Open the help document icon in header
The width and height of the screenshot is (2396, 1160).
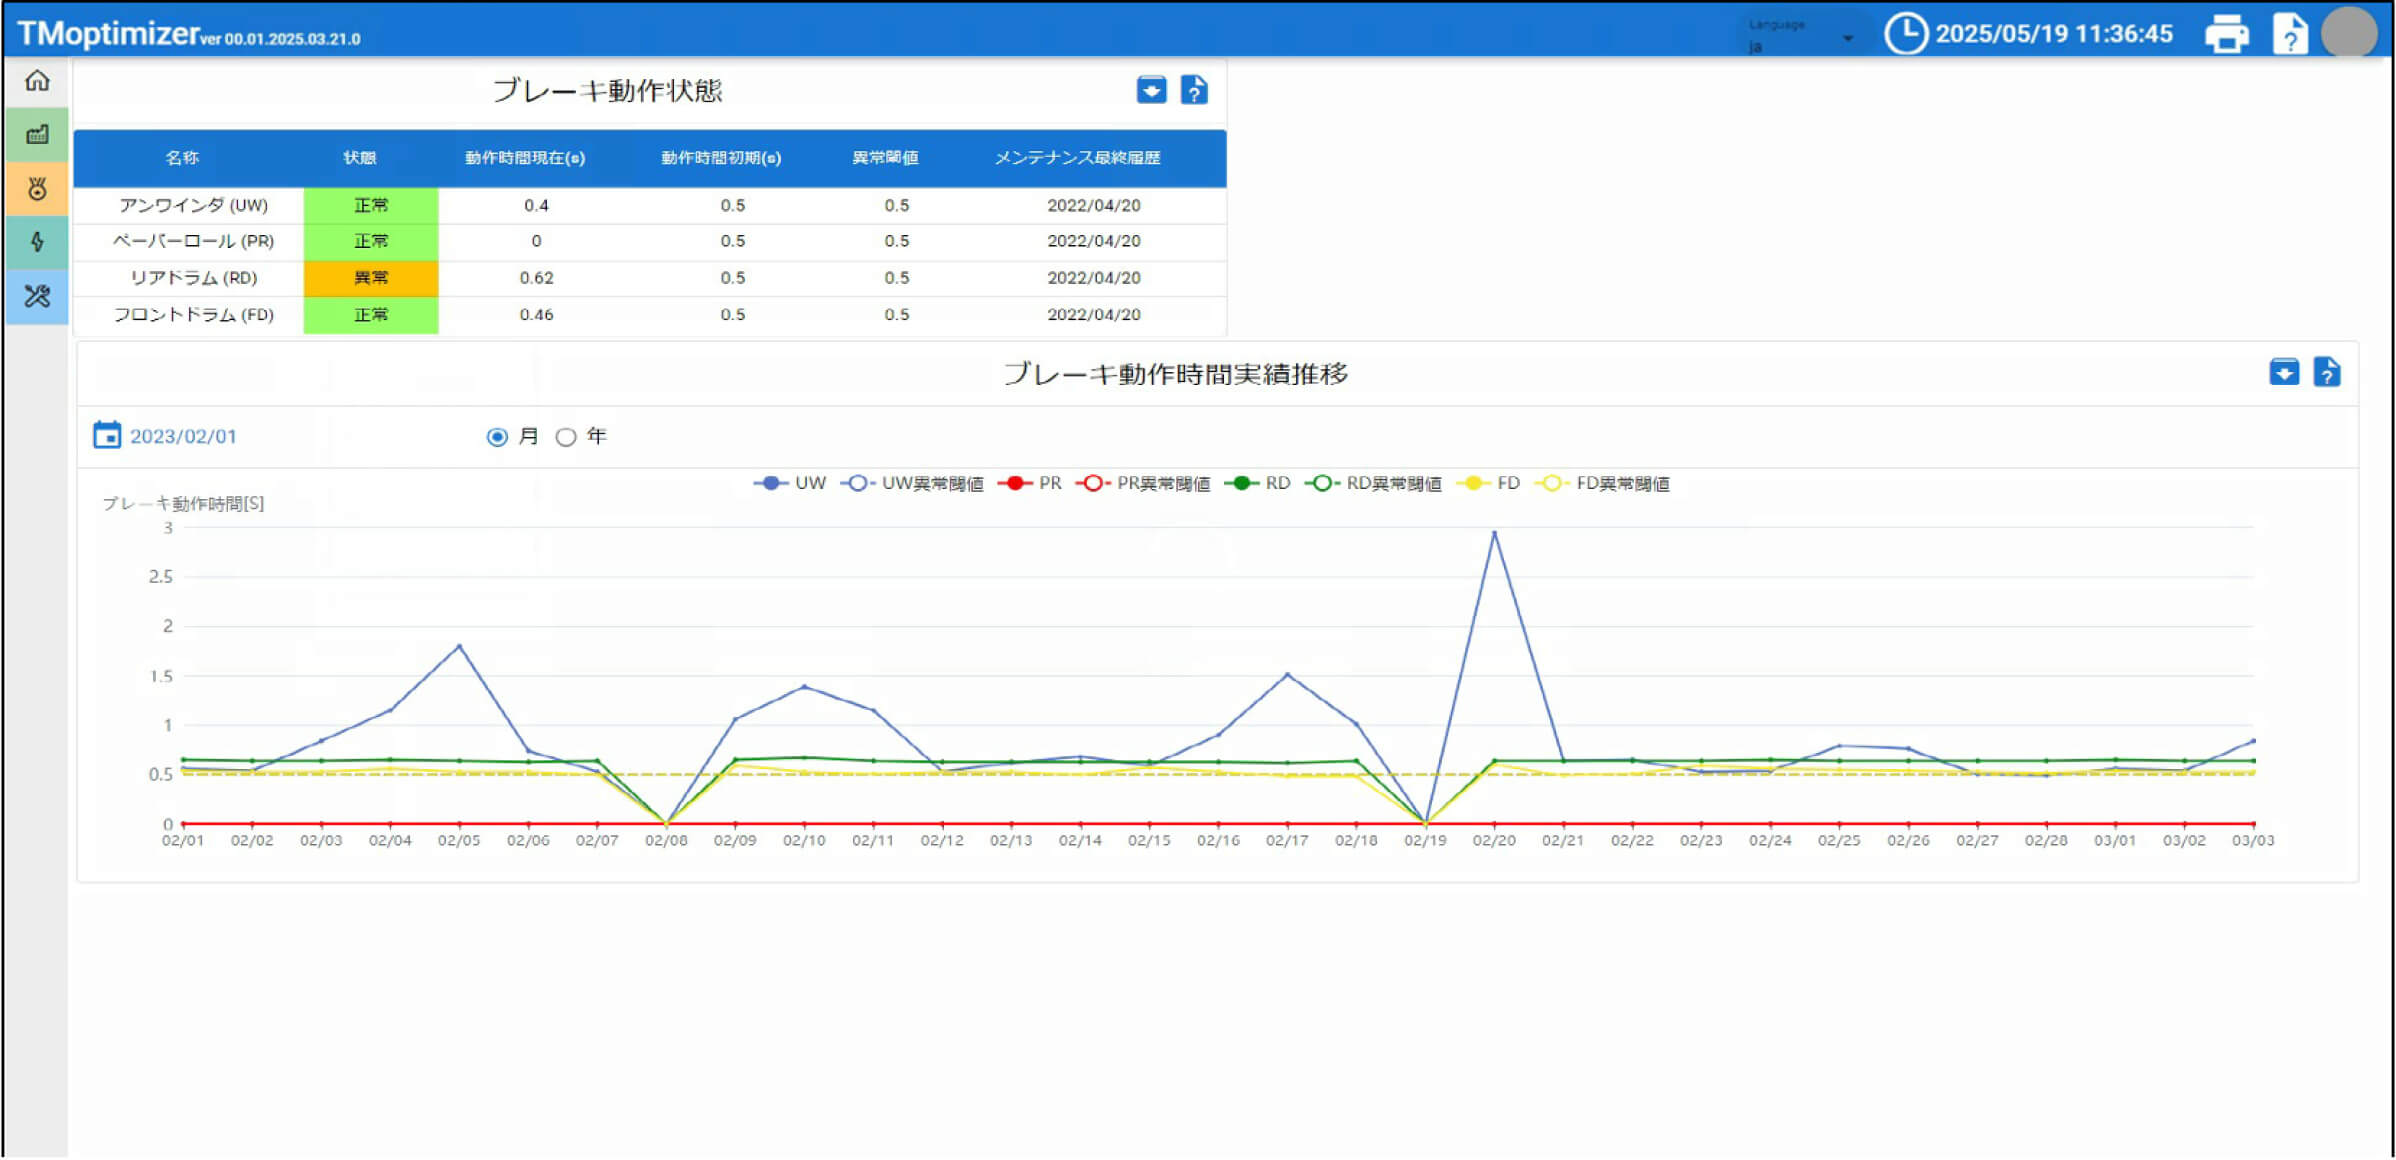(2289, 33)
